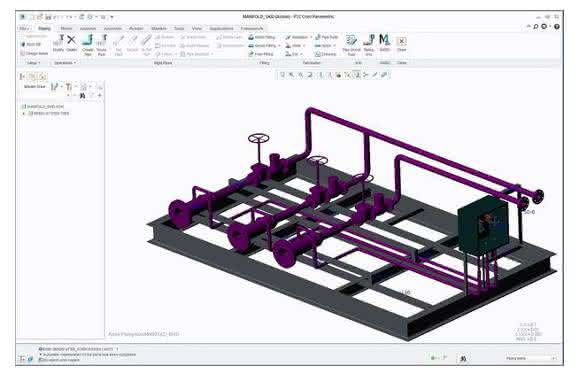Open the Pipe Shortcut dropdown arrow
Viewport: 580px width, 376px height.
[x=212, y=54]
